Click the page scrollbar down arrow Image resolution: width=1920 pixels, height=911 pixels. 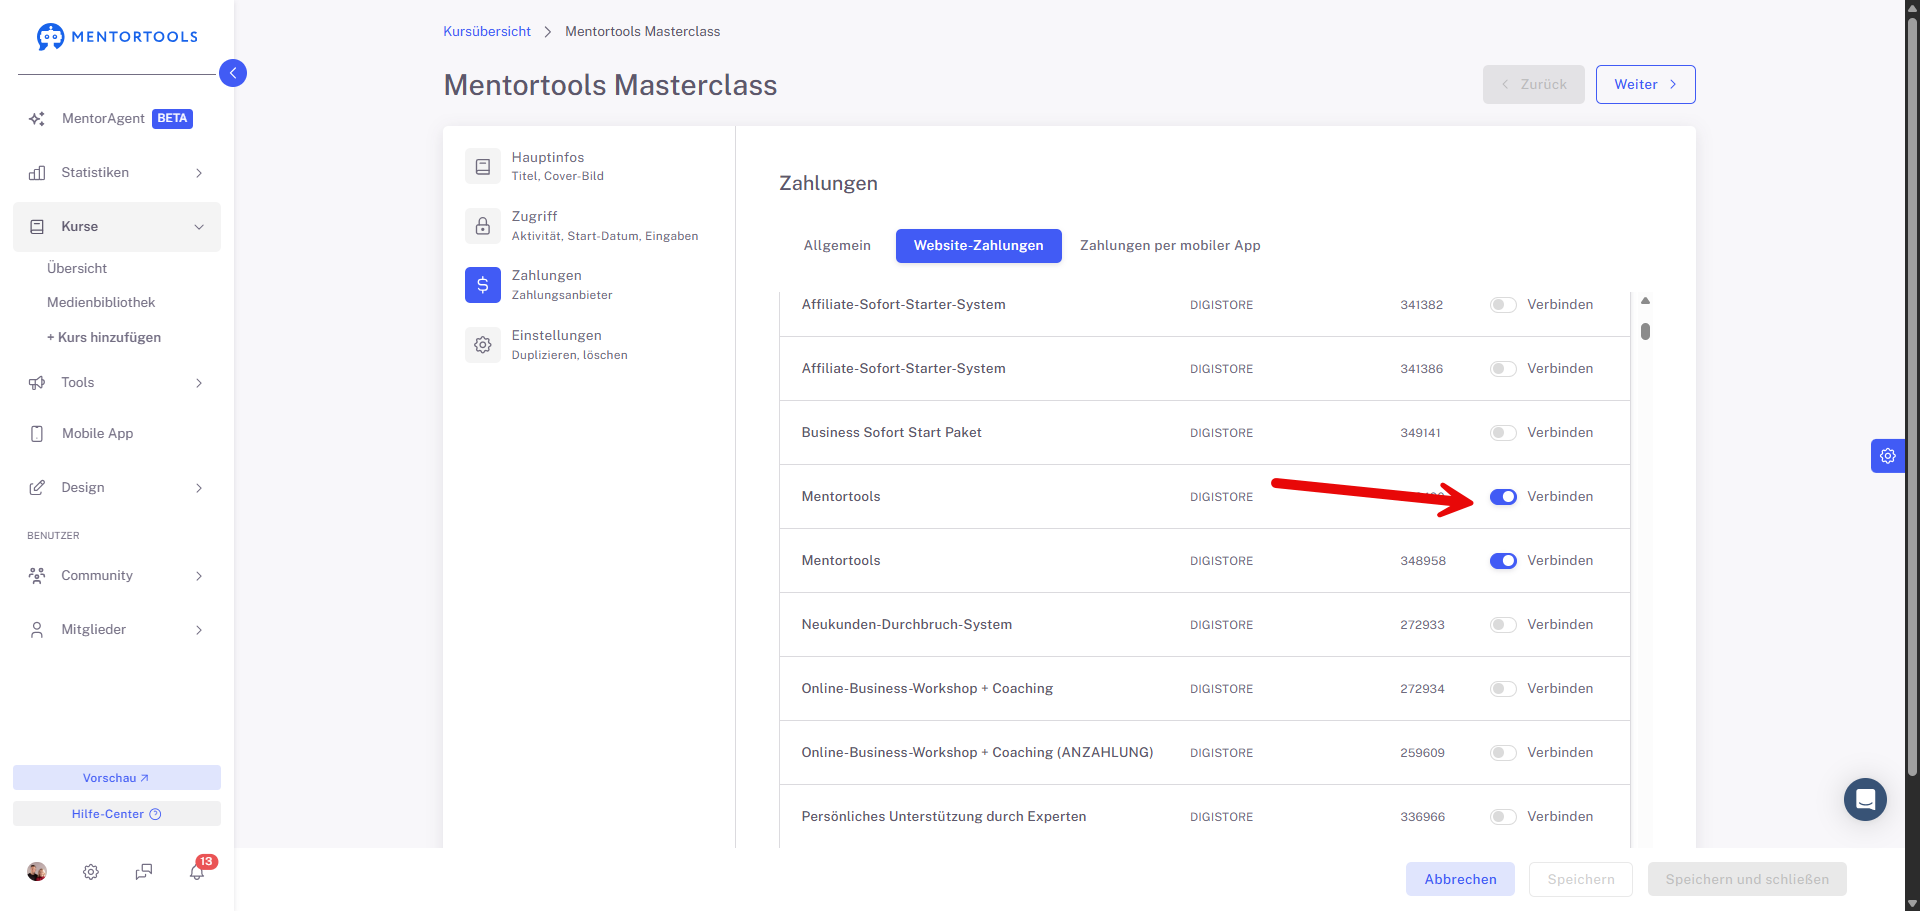pyautogui.click(x=1913, y=904)
